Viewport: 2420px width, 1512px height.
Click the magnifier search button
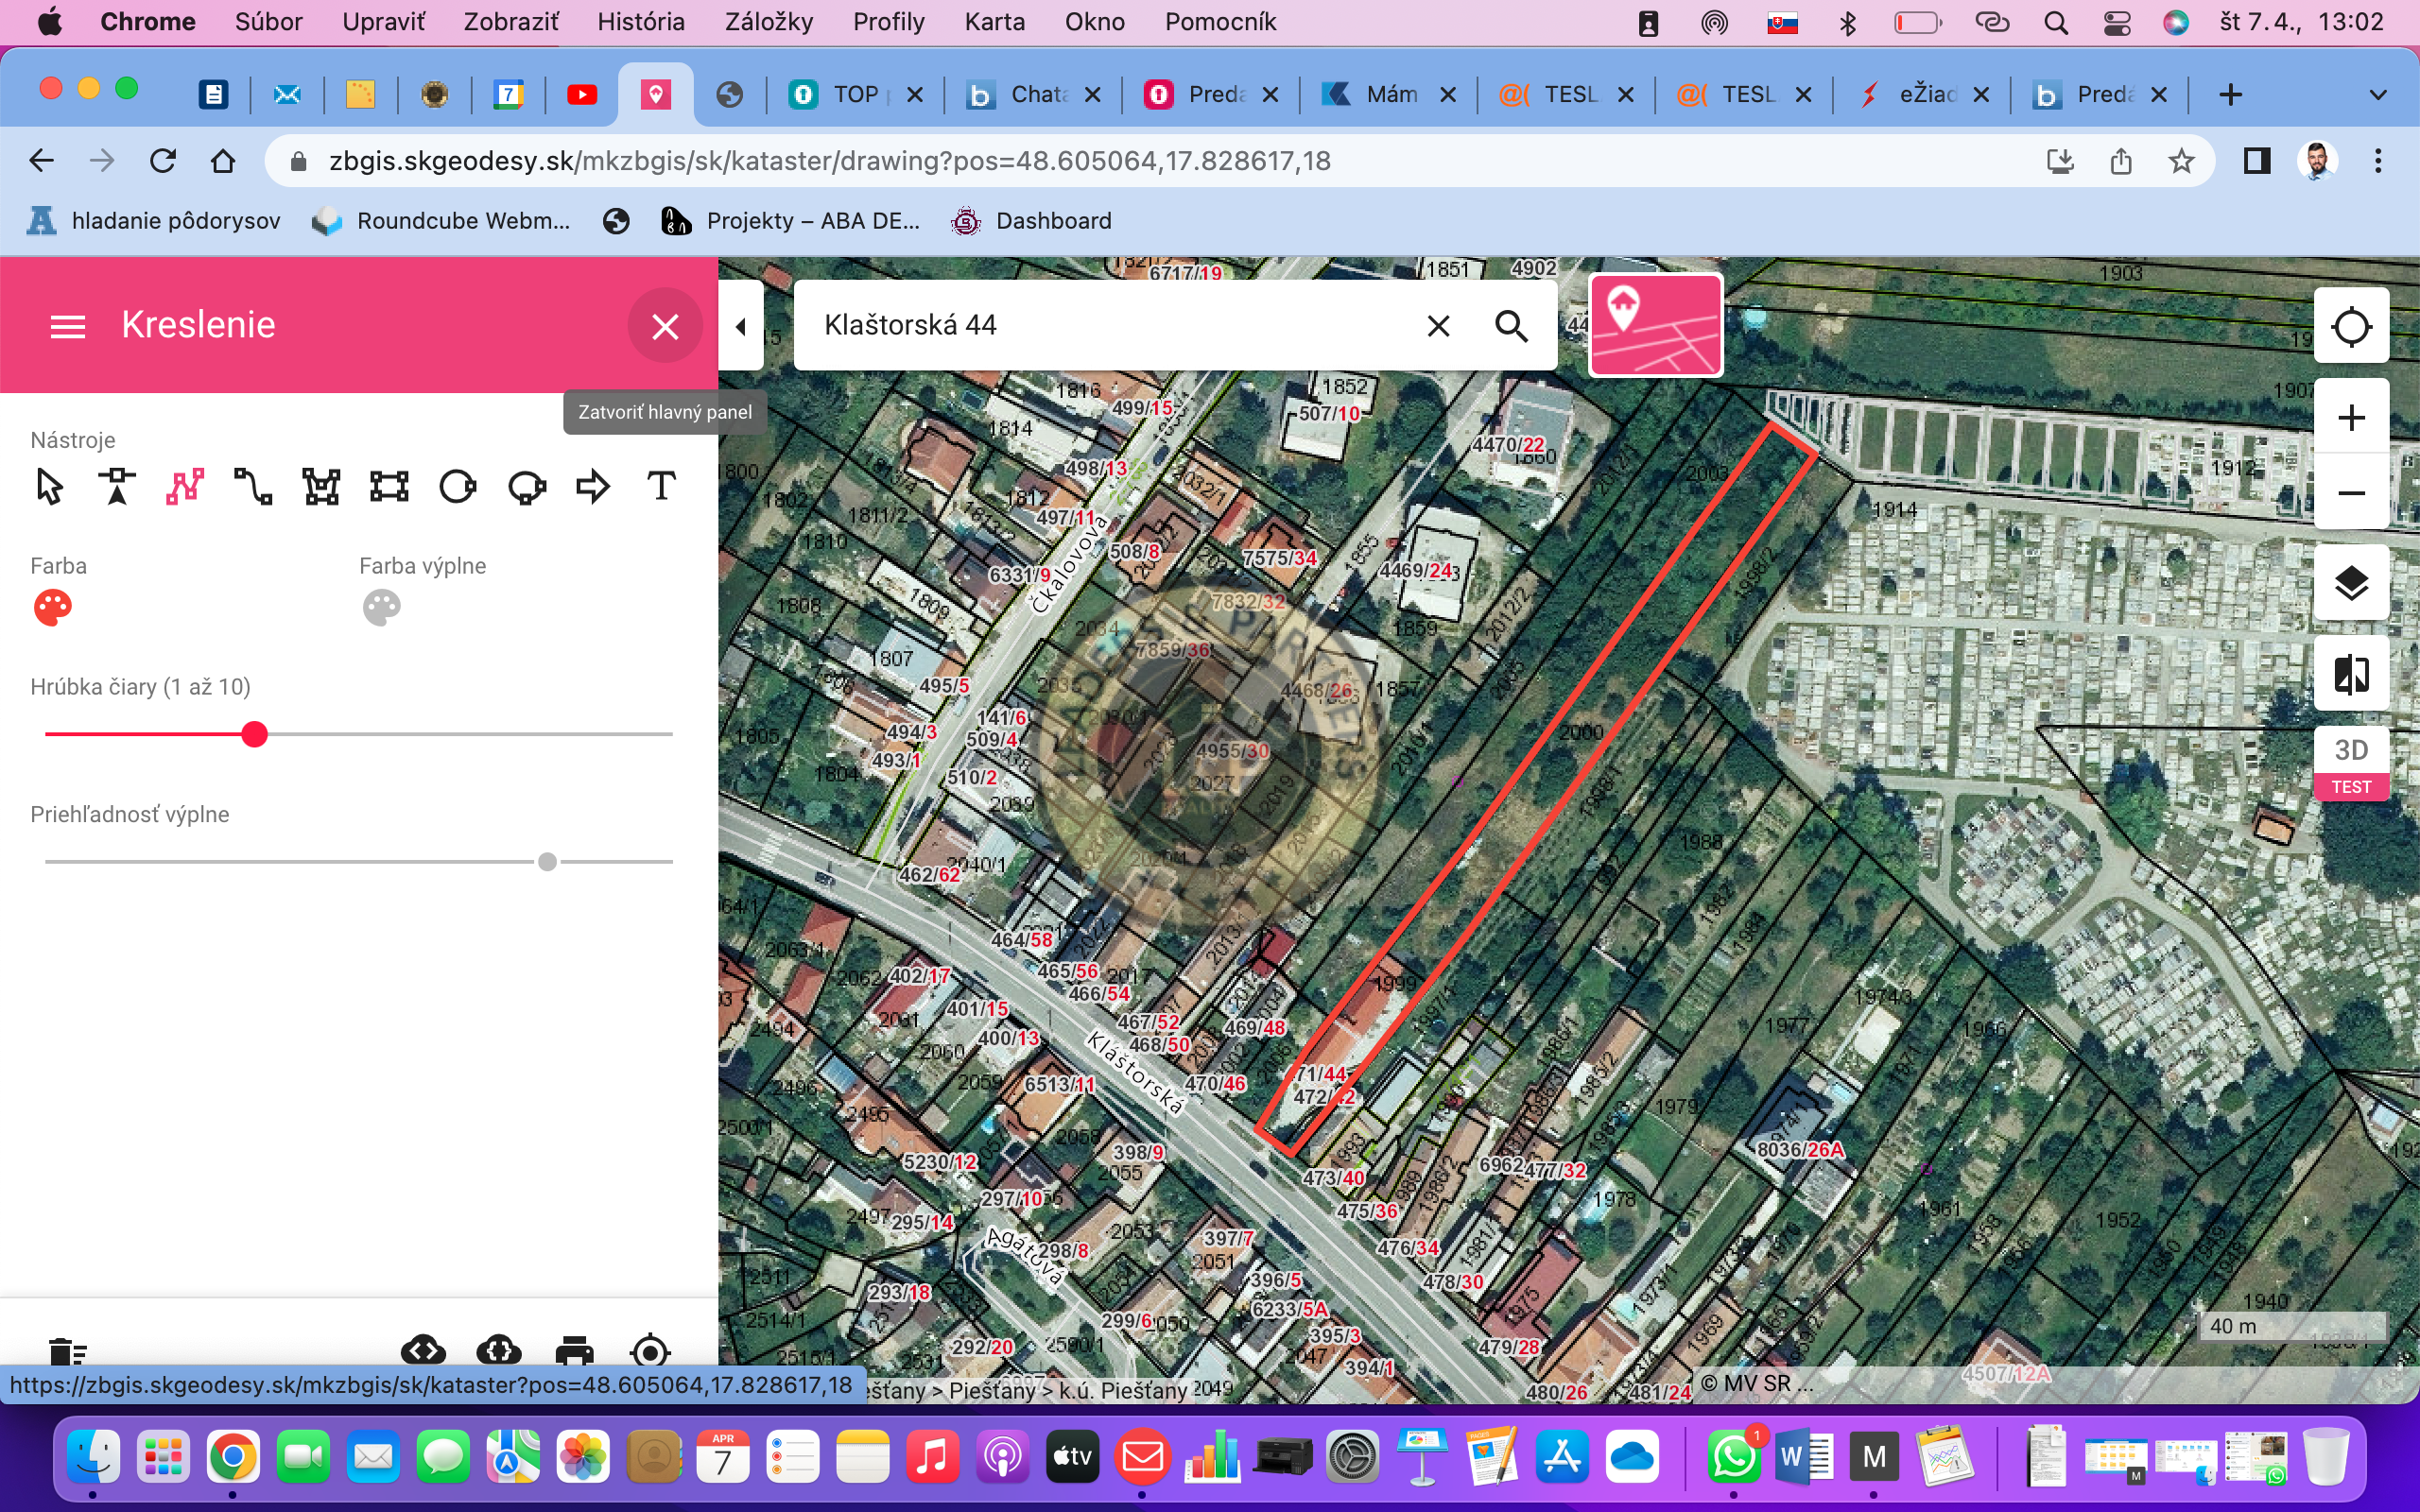(x=1511, y=326)
